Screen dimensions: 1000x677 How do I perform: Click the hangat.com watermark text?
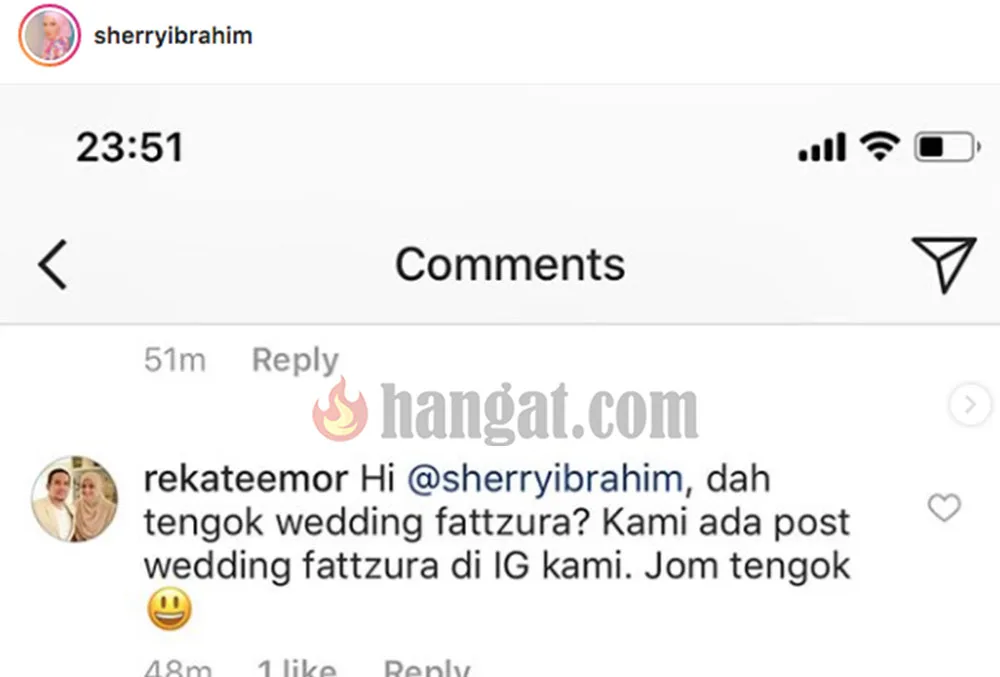coord(539,411)
